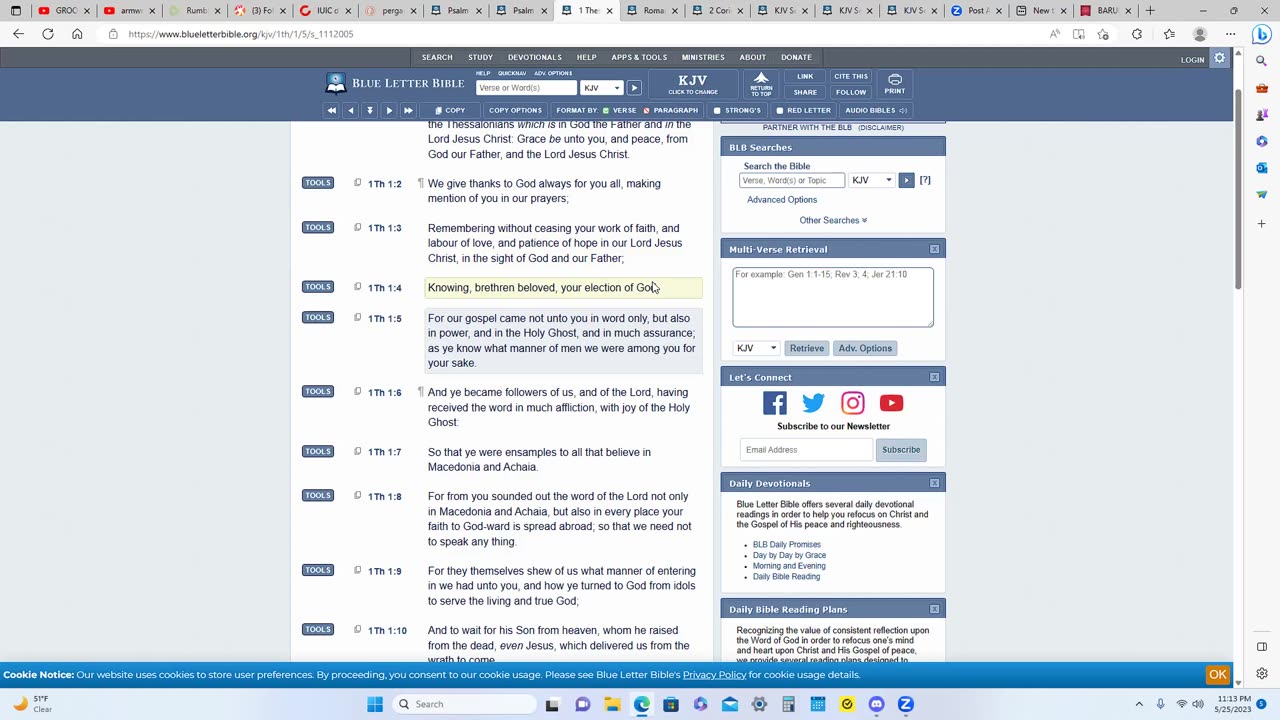The height and width of the screenshot is (720, 1280).
Task: Open the Privacy Policy link
Action: click(x=714, y=675)
